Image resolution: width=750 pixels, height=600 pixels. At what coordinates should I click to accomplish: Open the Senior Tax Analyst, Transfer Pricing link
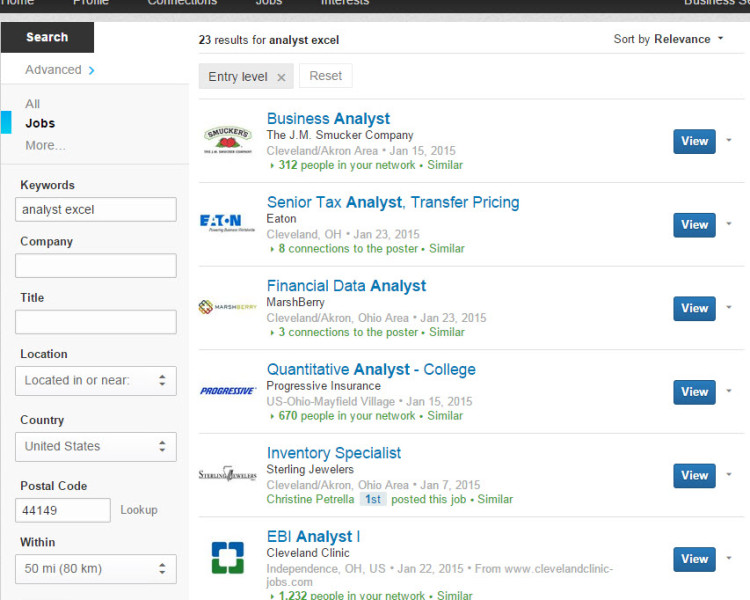pyautogui.click(x=393, y=202)
